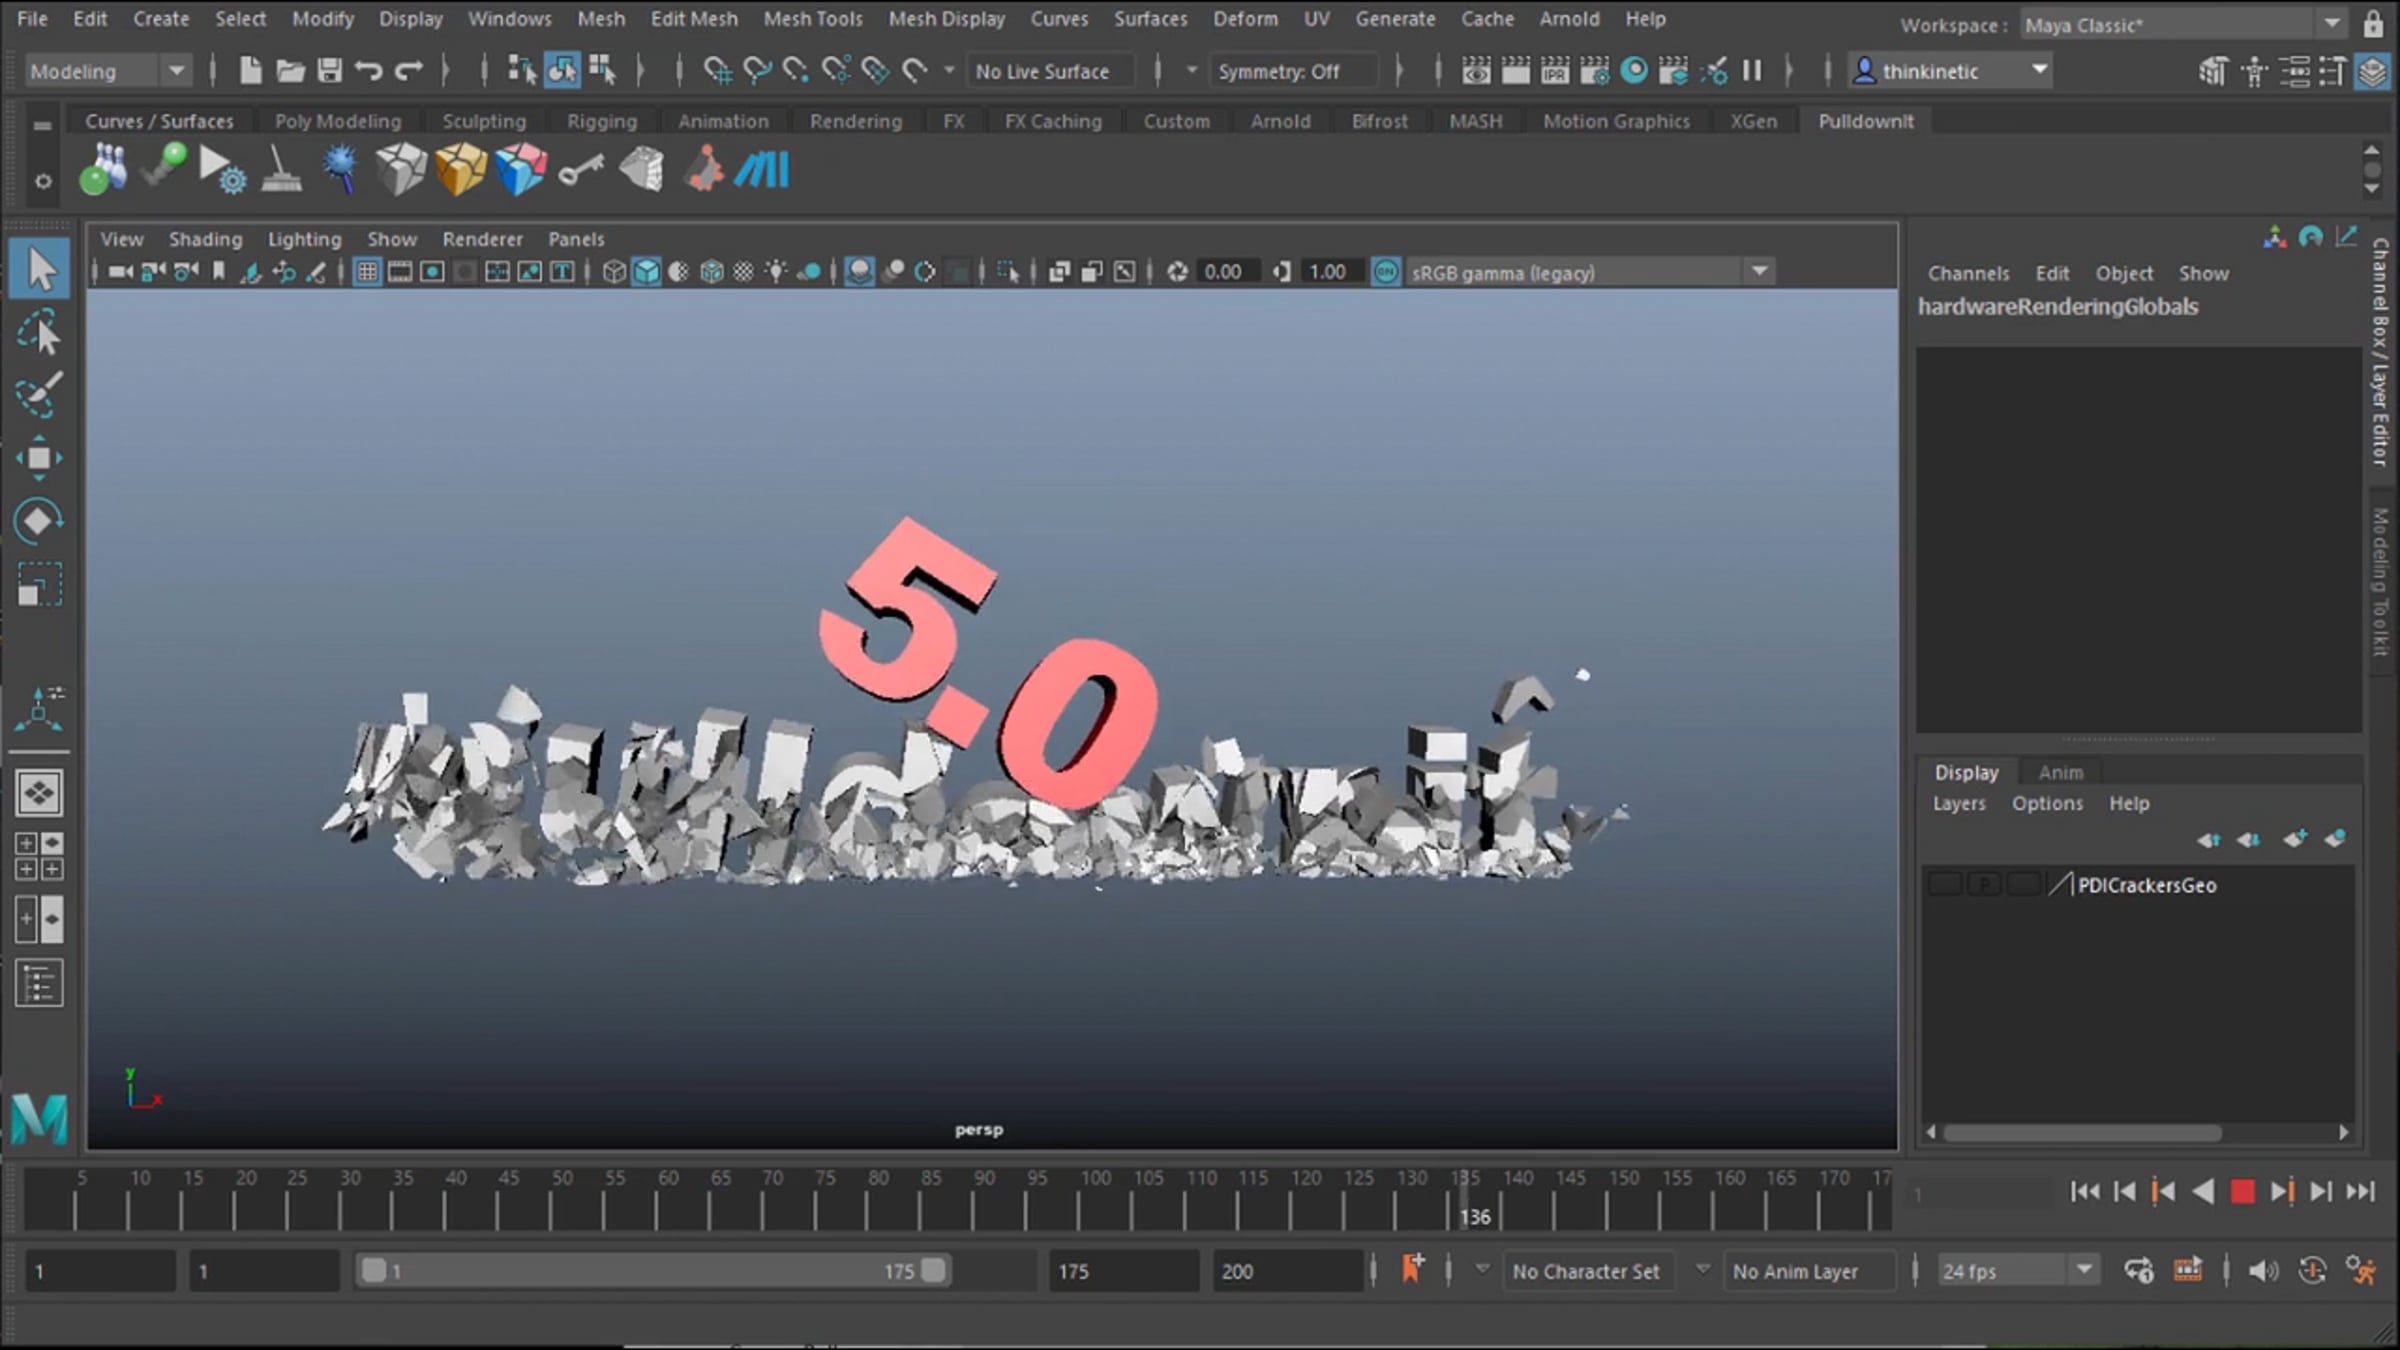
Task: Stop playback with the red stop button
Action: 2242,1191
